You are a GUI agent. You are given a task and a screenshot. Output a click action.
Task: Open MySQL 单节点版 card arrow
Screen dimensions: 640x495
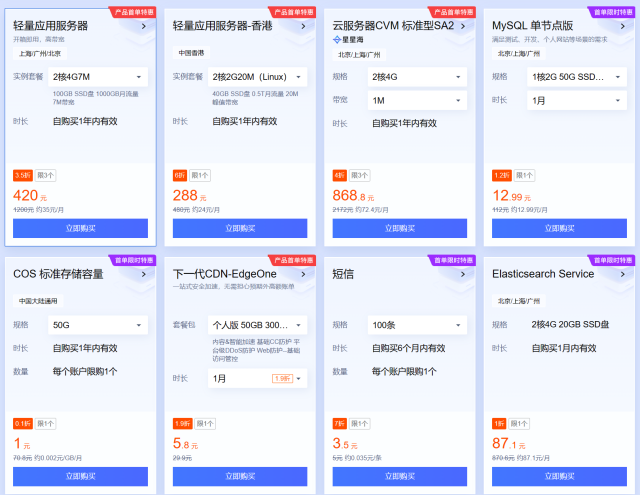point(622,27)
